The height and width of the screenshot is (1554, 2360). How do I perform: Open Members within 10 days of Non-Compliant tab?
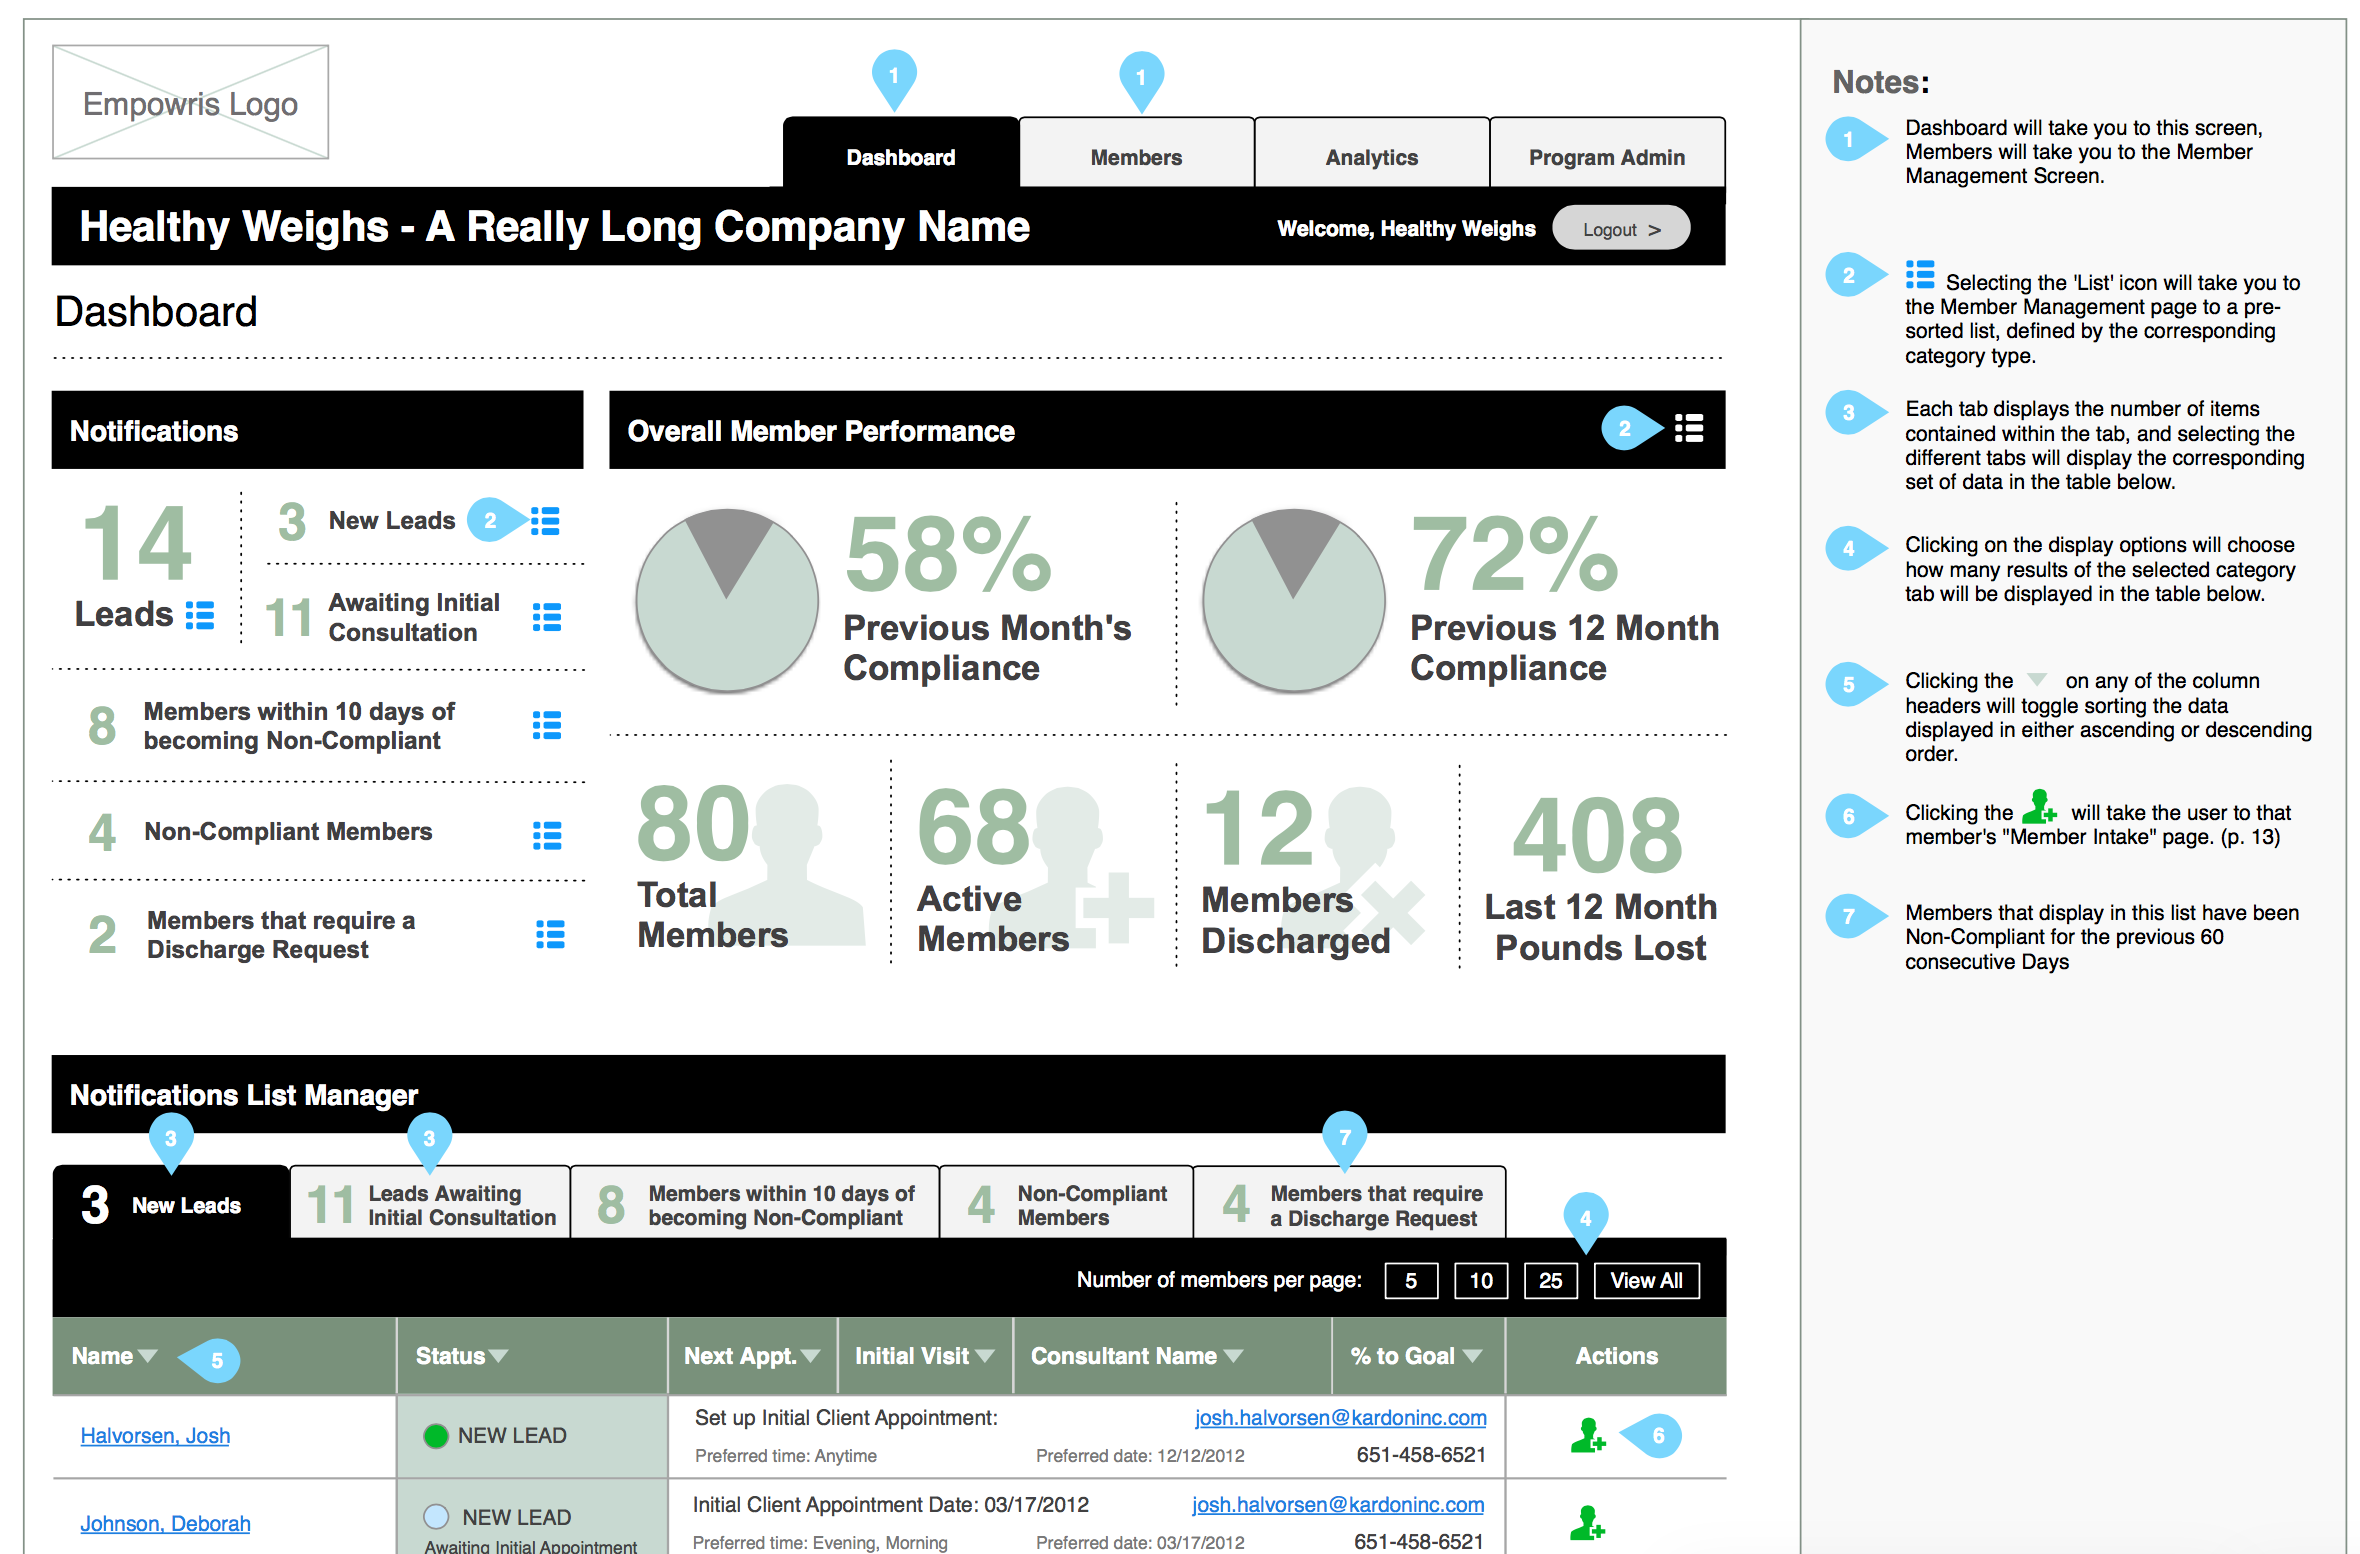(755, 1203)
